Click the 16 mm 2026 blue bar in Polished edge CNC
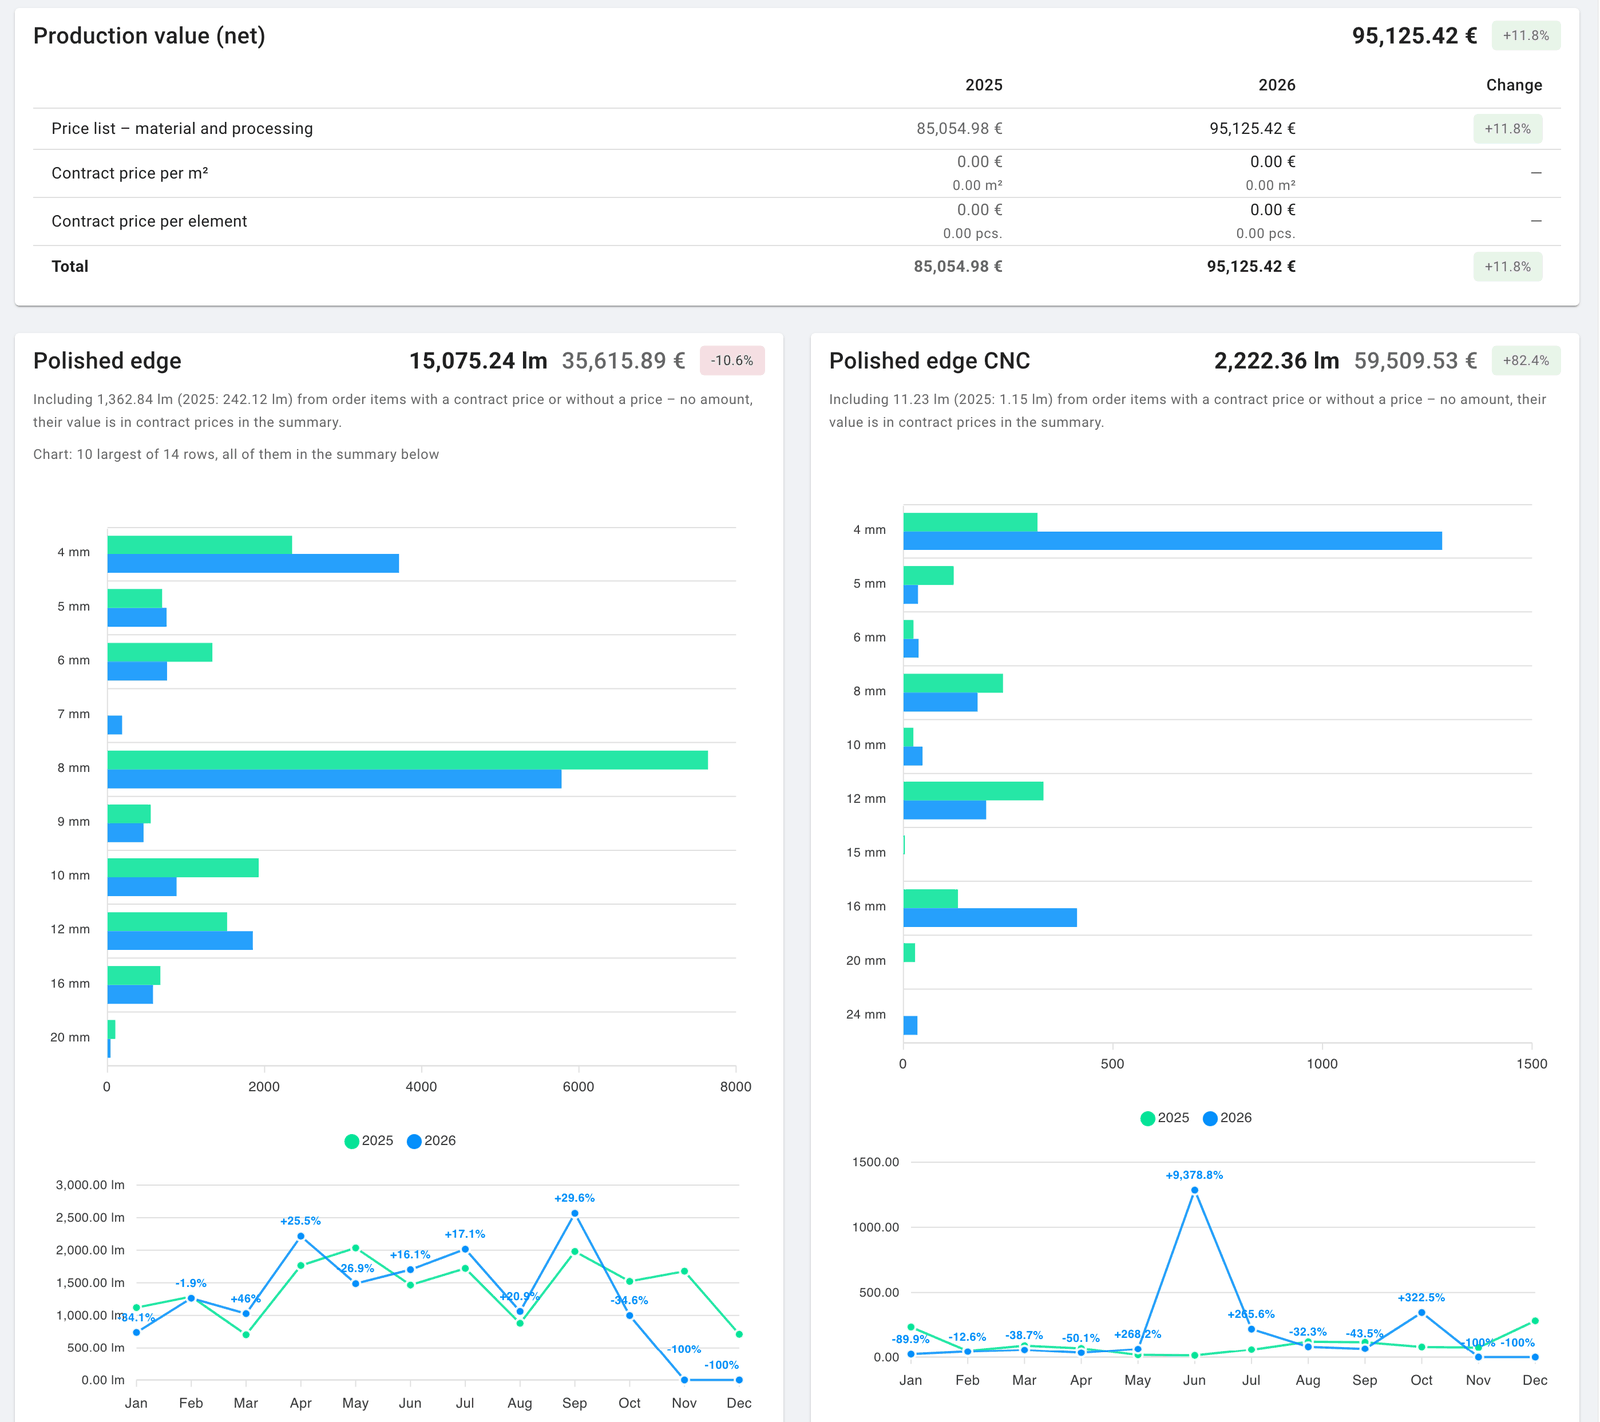This screenshot has height=1422, width=1600. [990, 918]
